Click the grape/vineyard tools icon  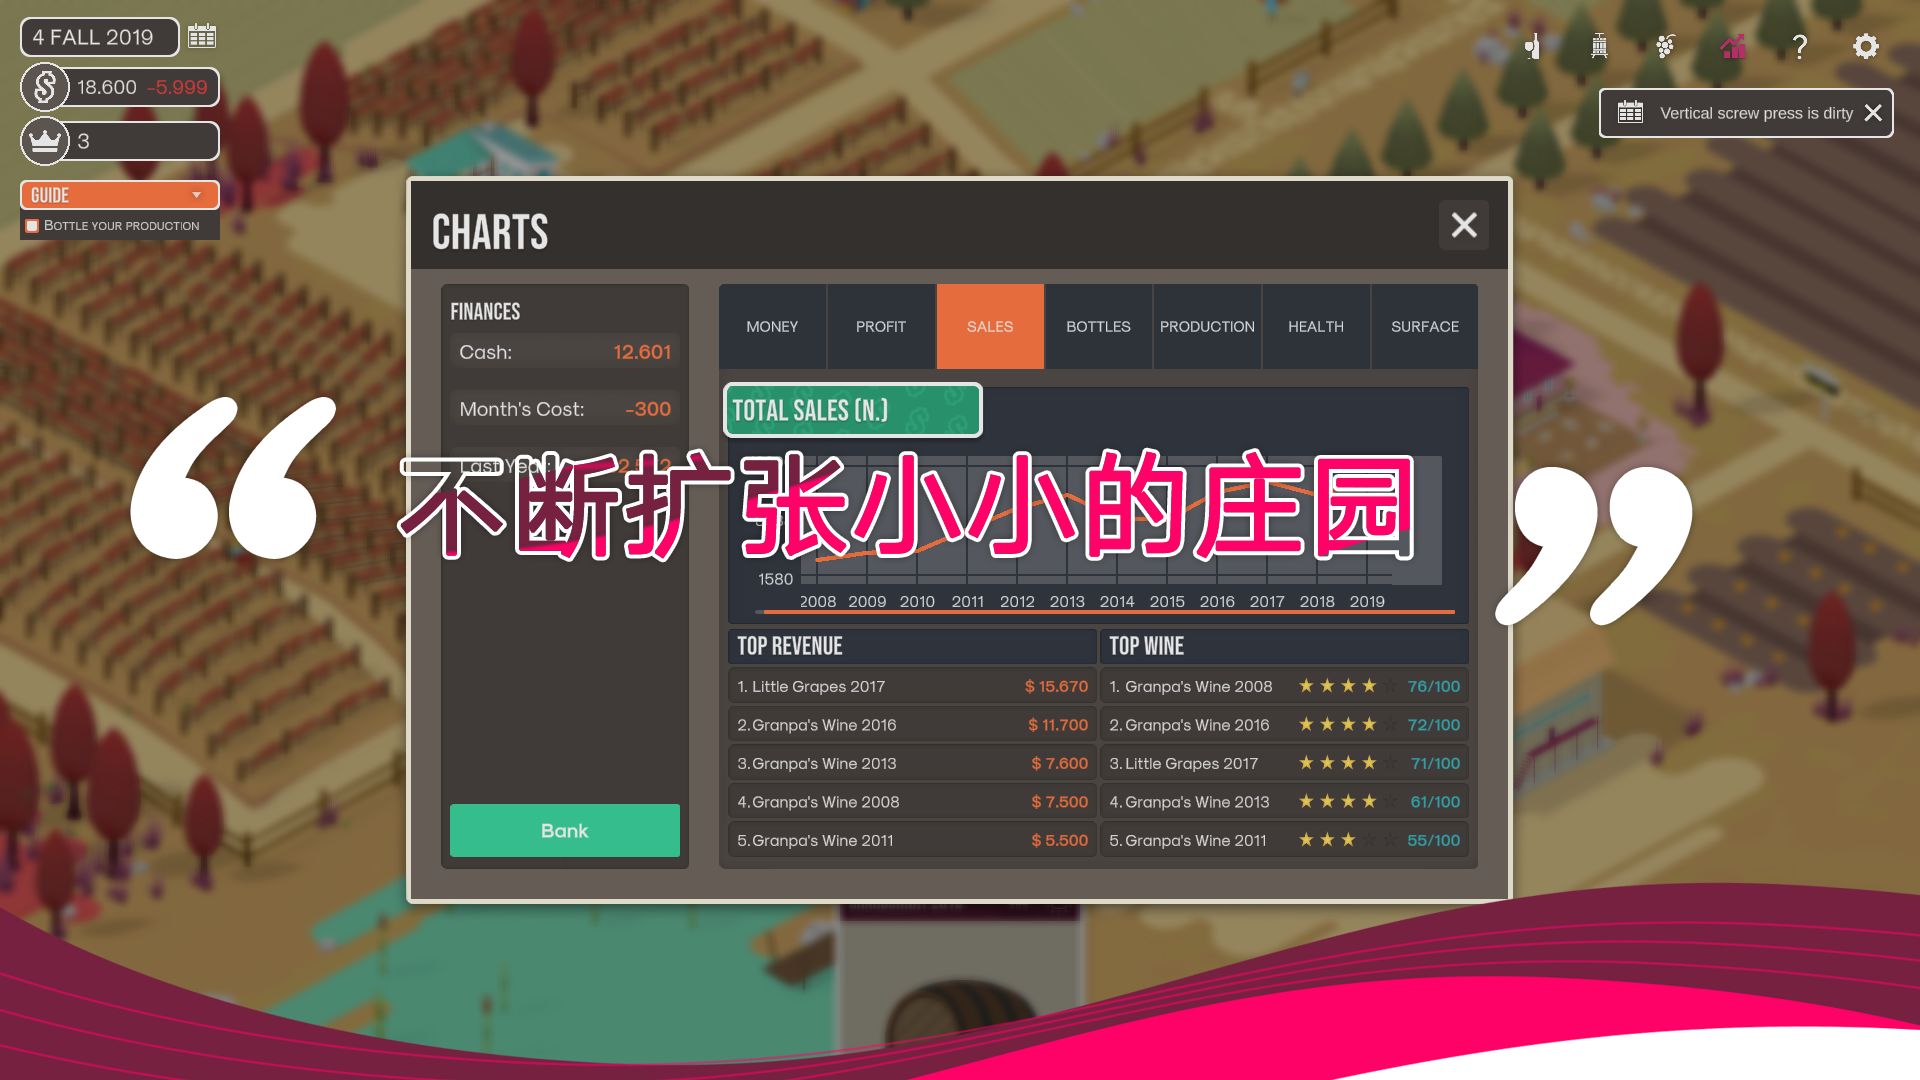click(x=1667, y=46)
